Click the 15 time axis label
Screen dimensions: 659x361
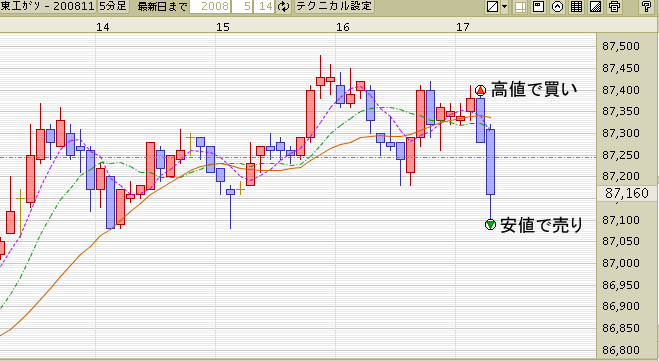point(223,27)
